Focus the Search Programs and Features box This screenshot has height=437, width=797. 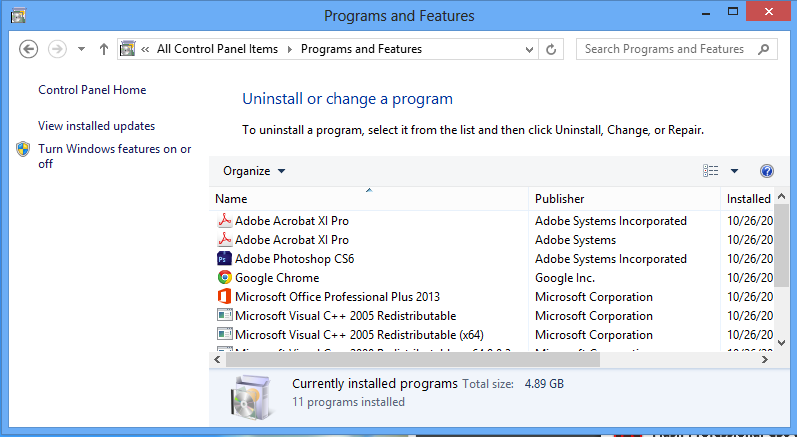click(677, 49)
